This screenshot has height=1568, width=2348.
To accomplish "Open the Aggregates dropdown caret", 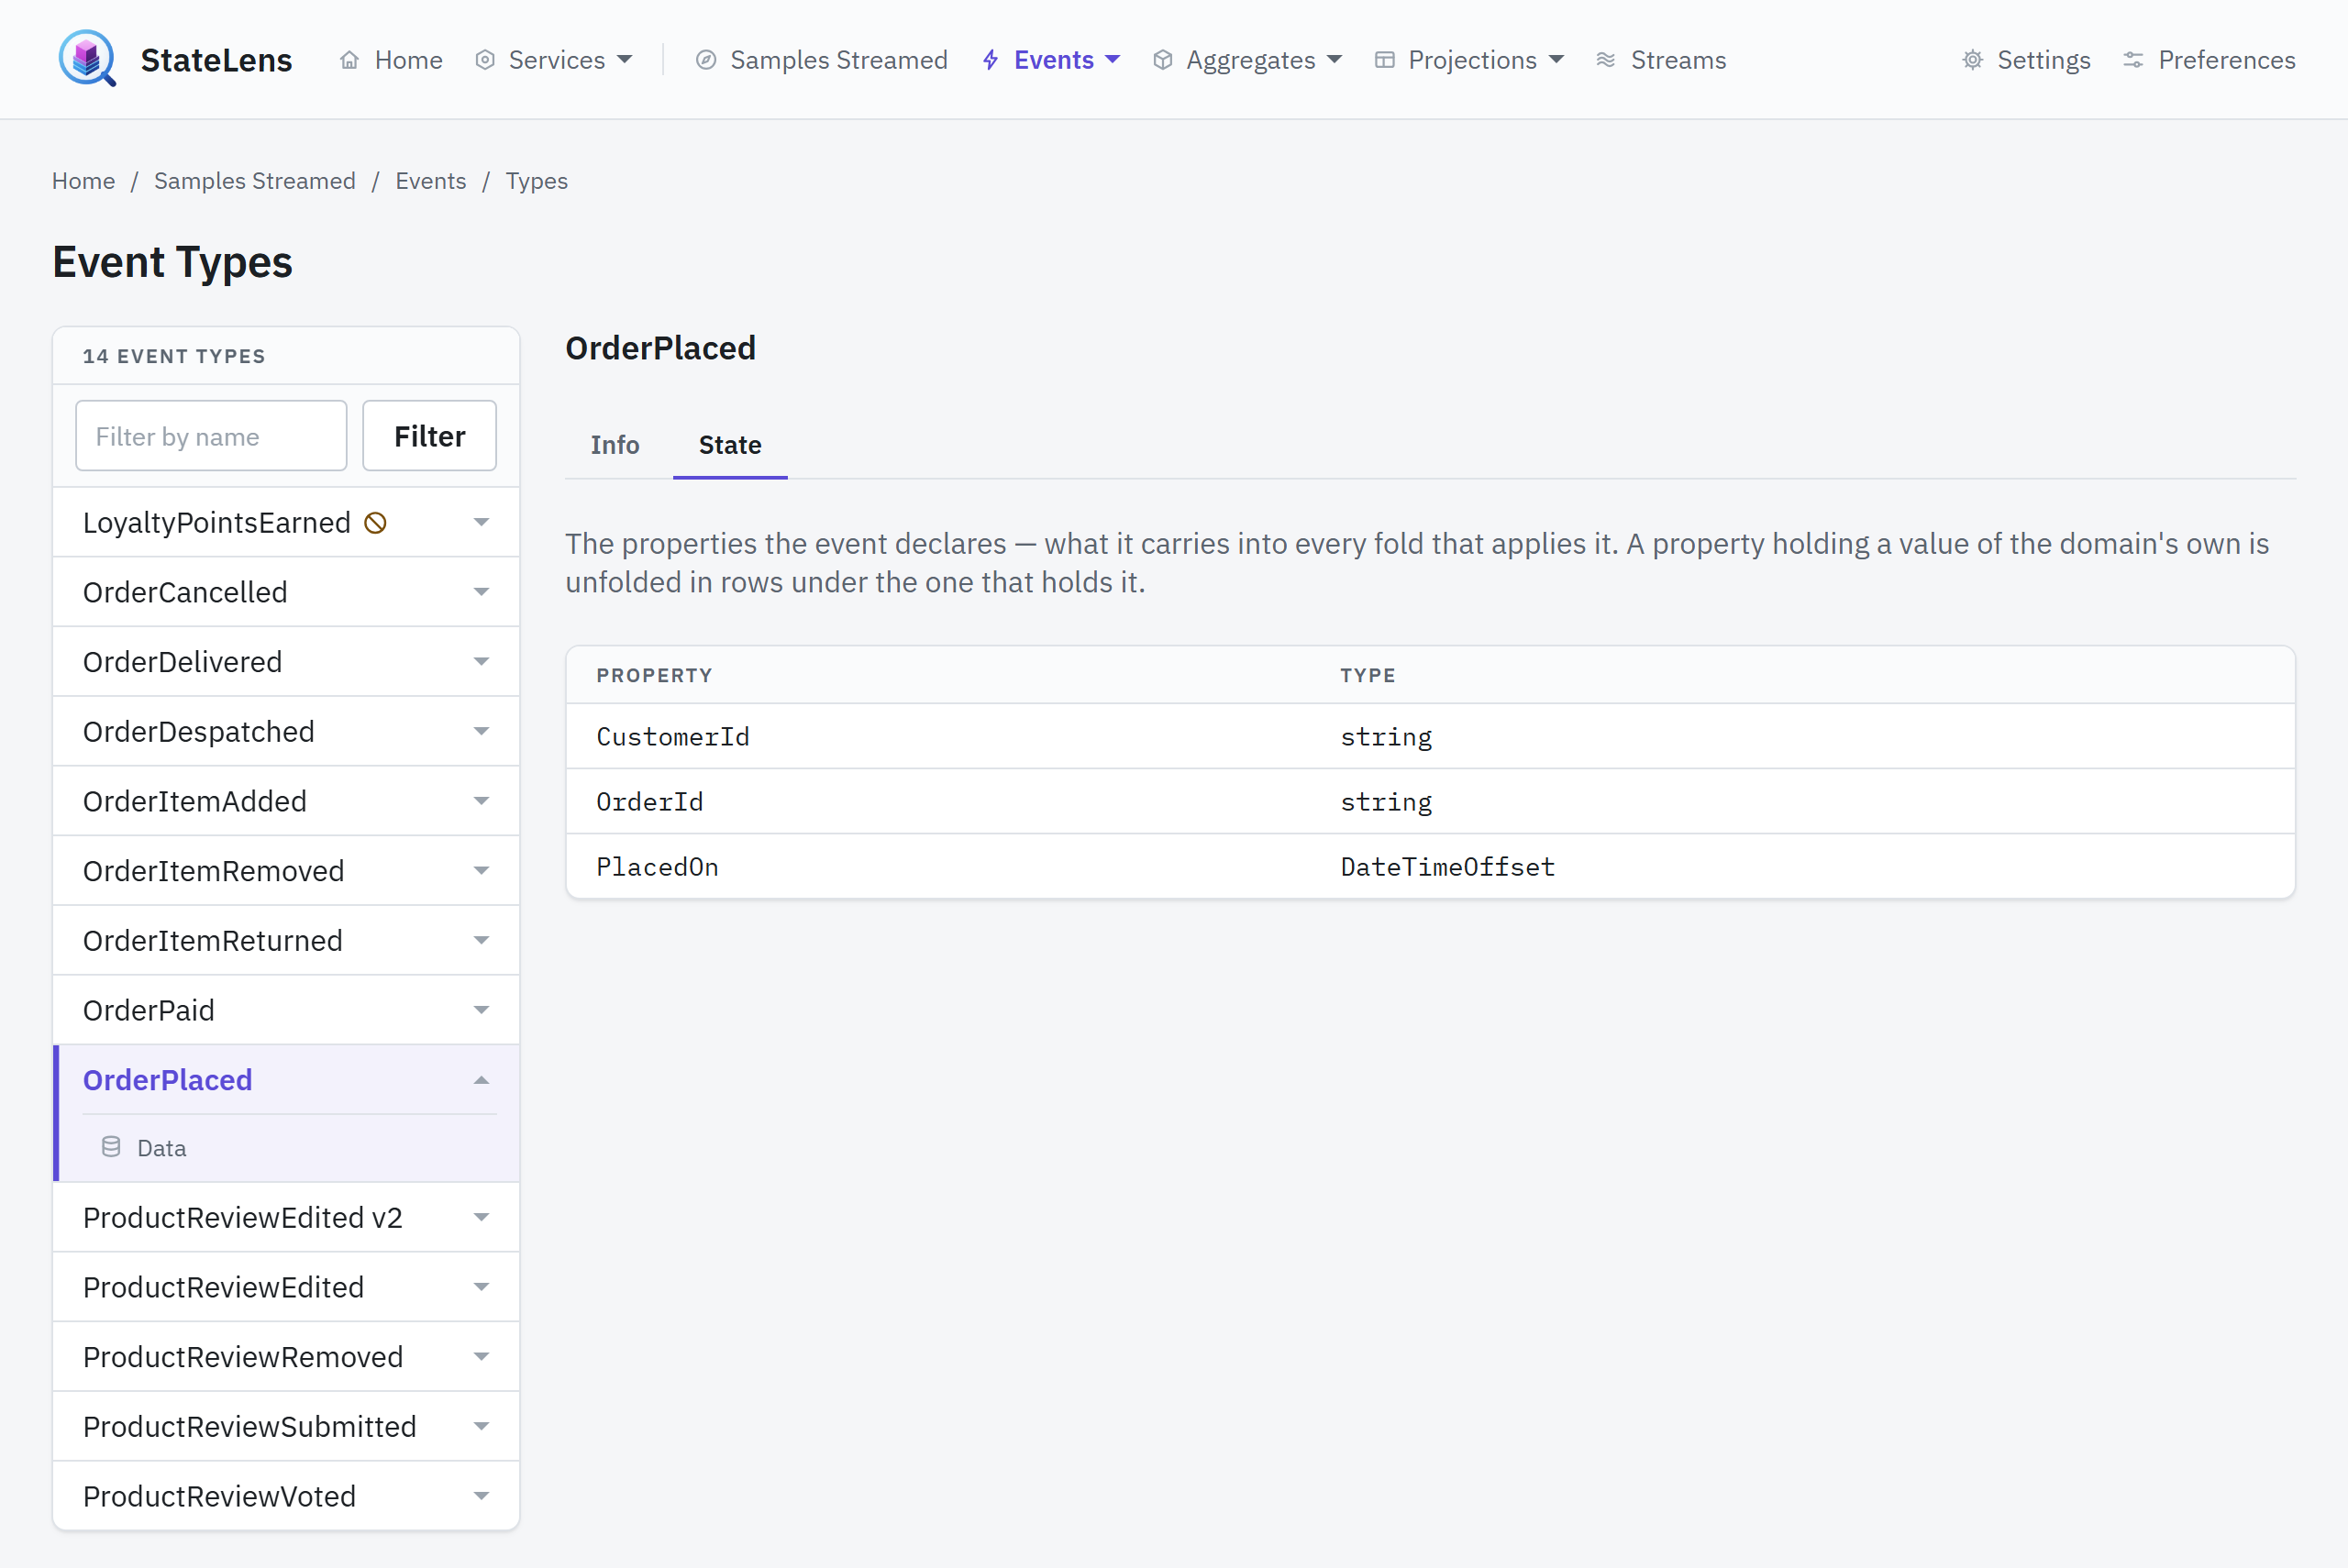I will pyautogui.click(x=1334, y=60).
